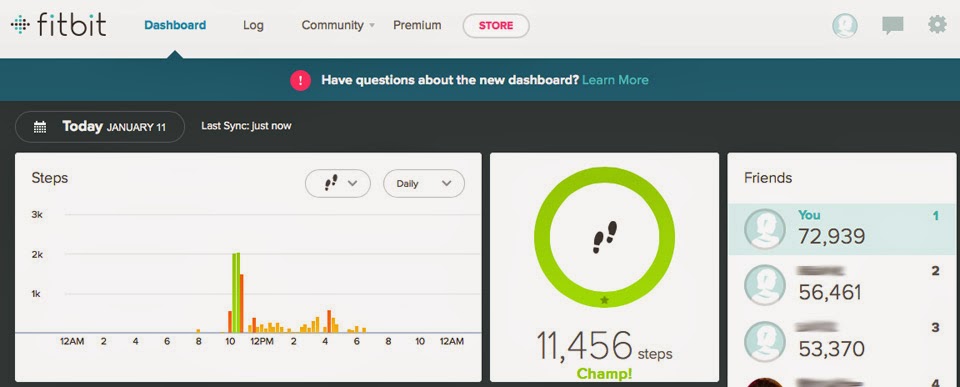
Task: Click the tallest green bar in Steps chart
Action: point(236,293)
